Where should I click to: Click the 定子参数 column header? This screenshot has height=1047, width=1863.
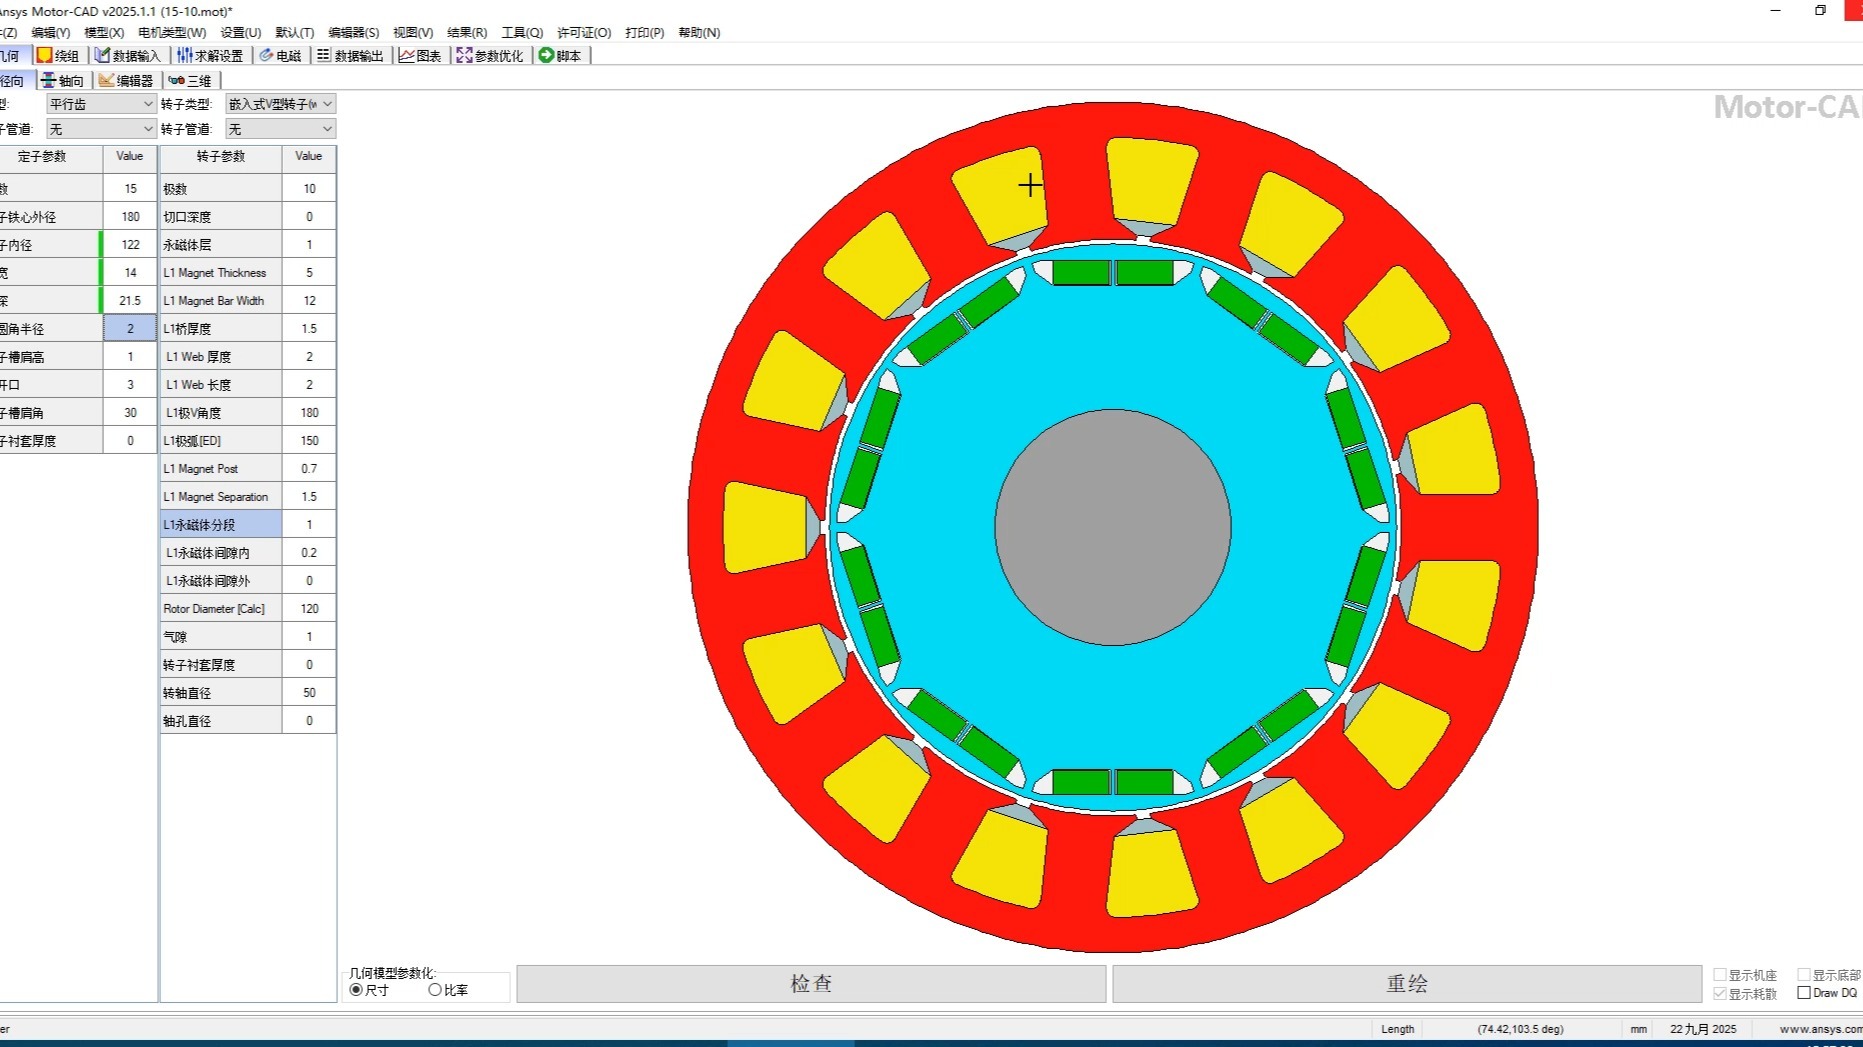(50, 157)
